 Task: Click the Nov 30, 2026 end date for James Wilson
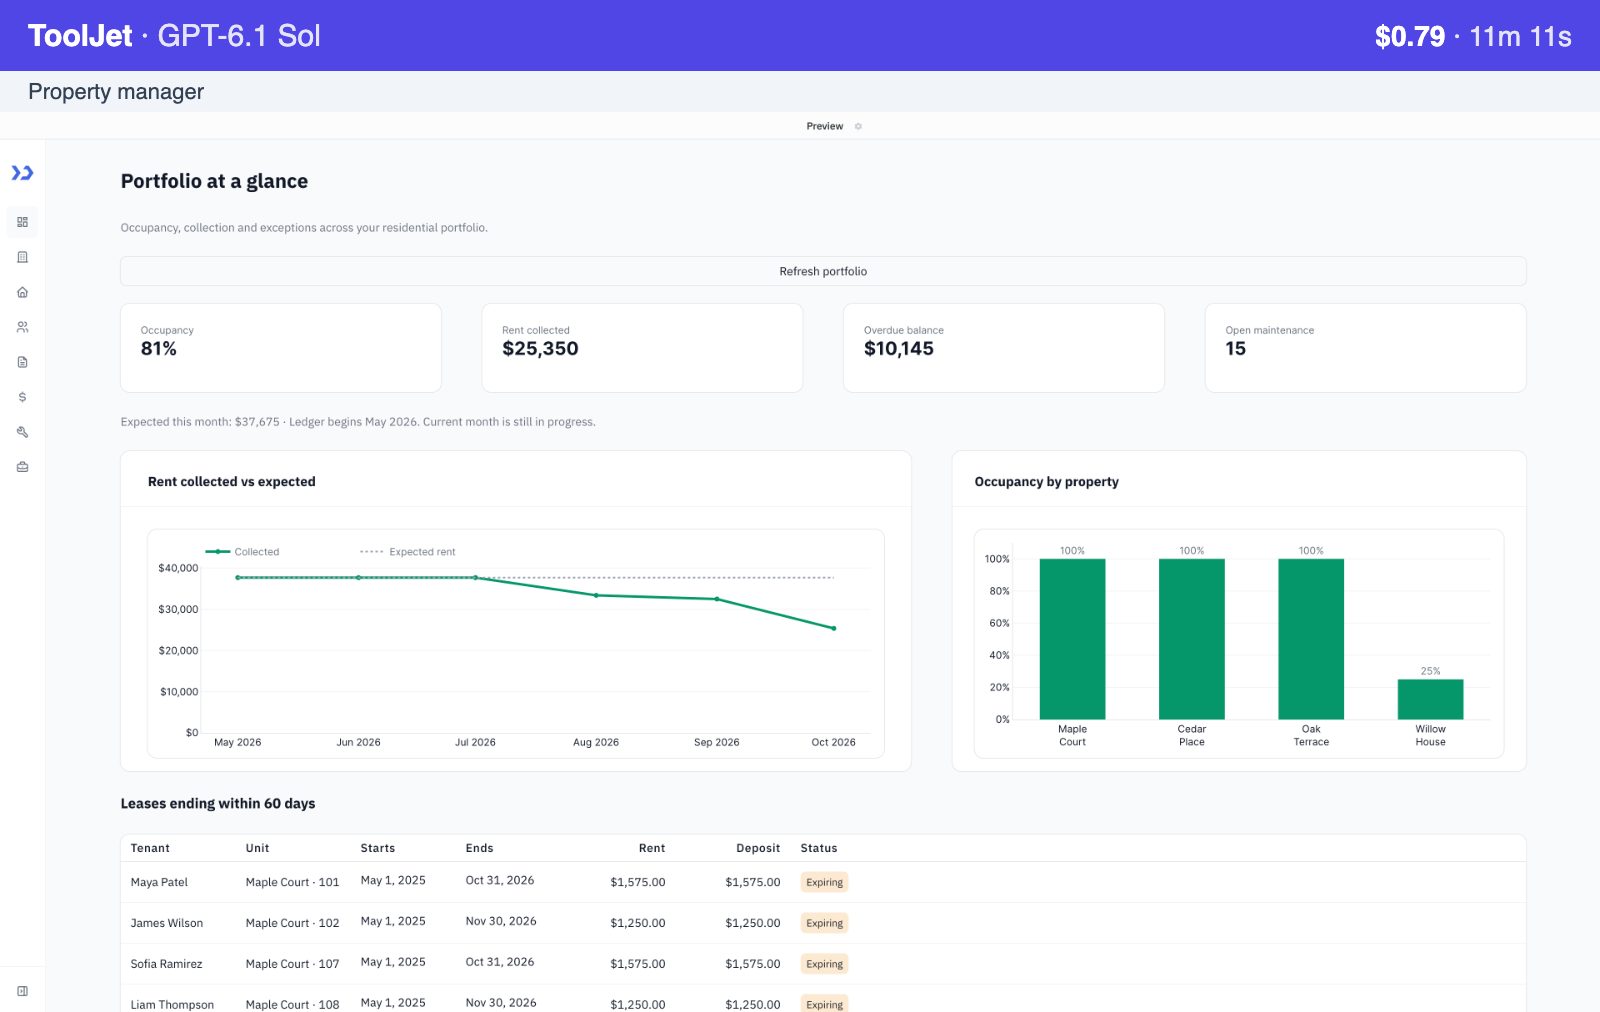501,921
